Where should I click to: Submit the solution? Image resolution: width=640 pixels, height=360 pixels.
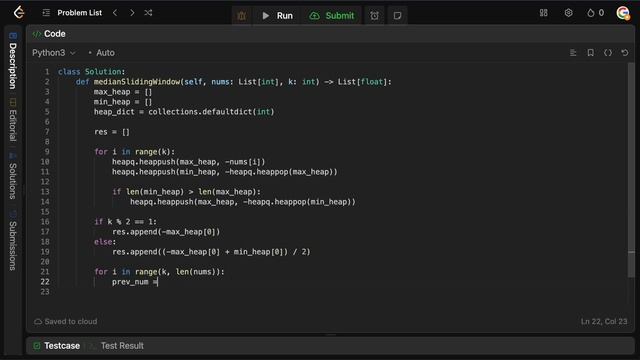tap(331, 16)
